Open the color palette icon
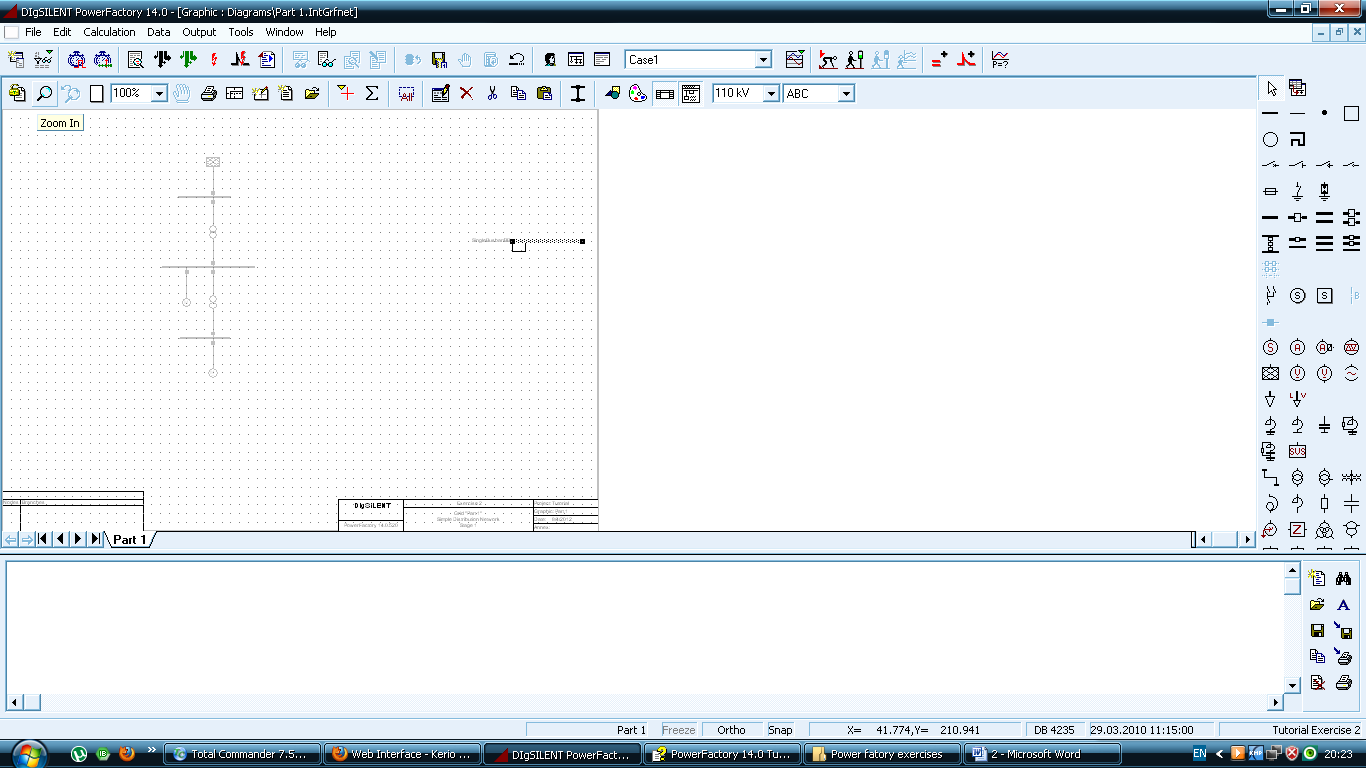The image size is (1366, 768). point(638,93)
